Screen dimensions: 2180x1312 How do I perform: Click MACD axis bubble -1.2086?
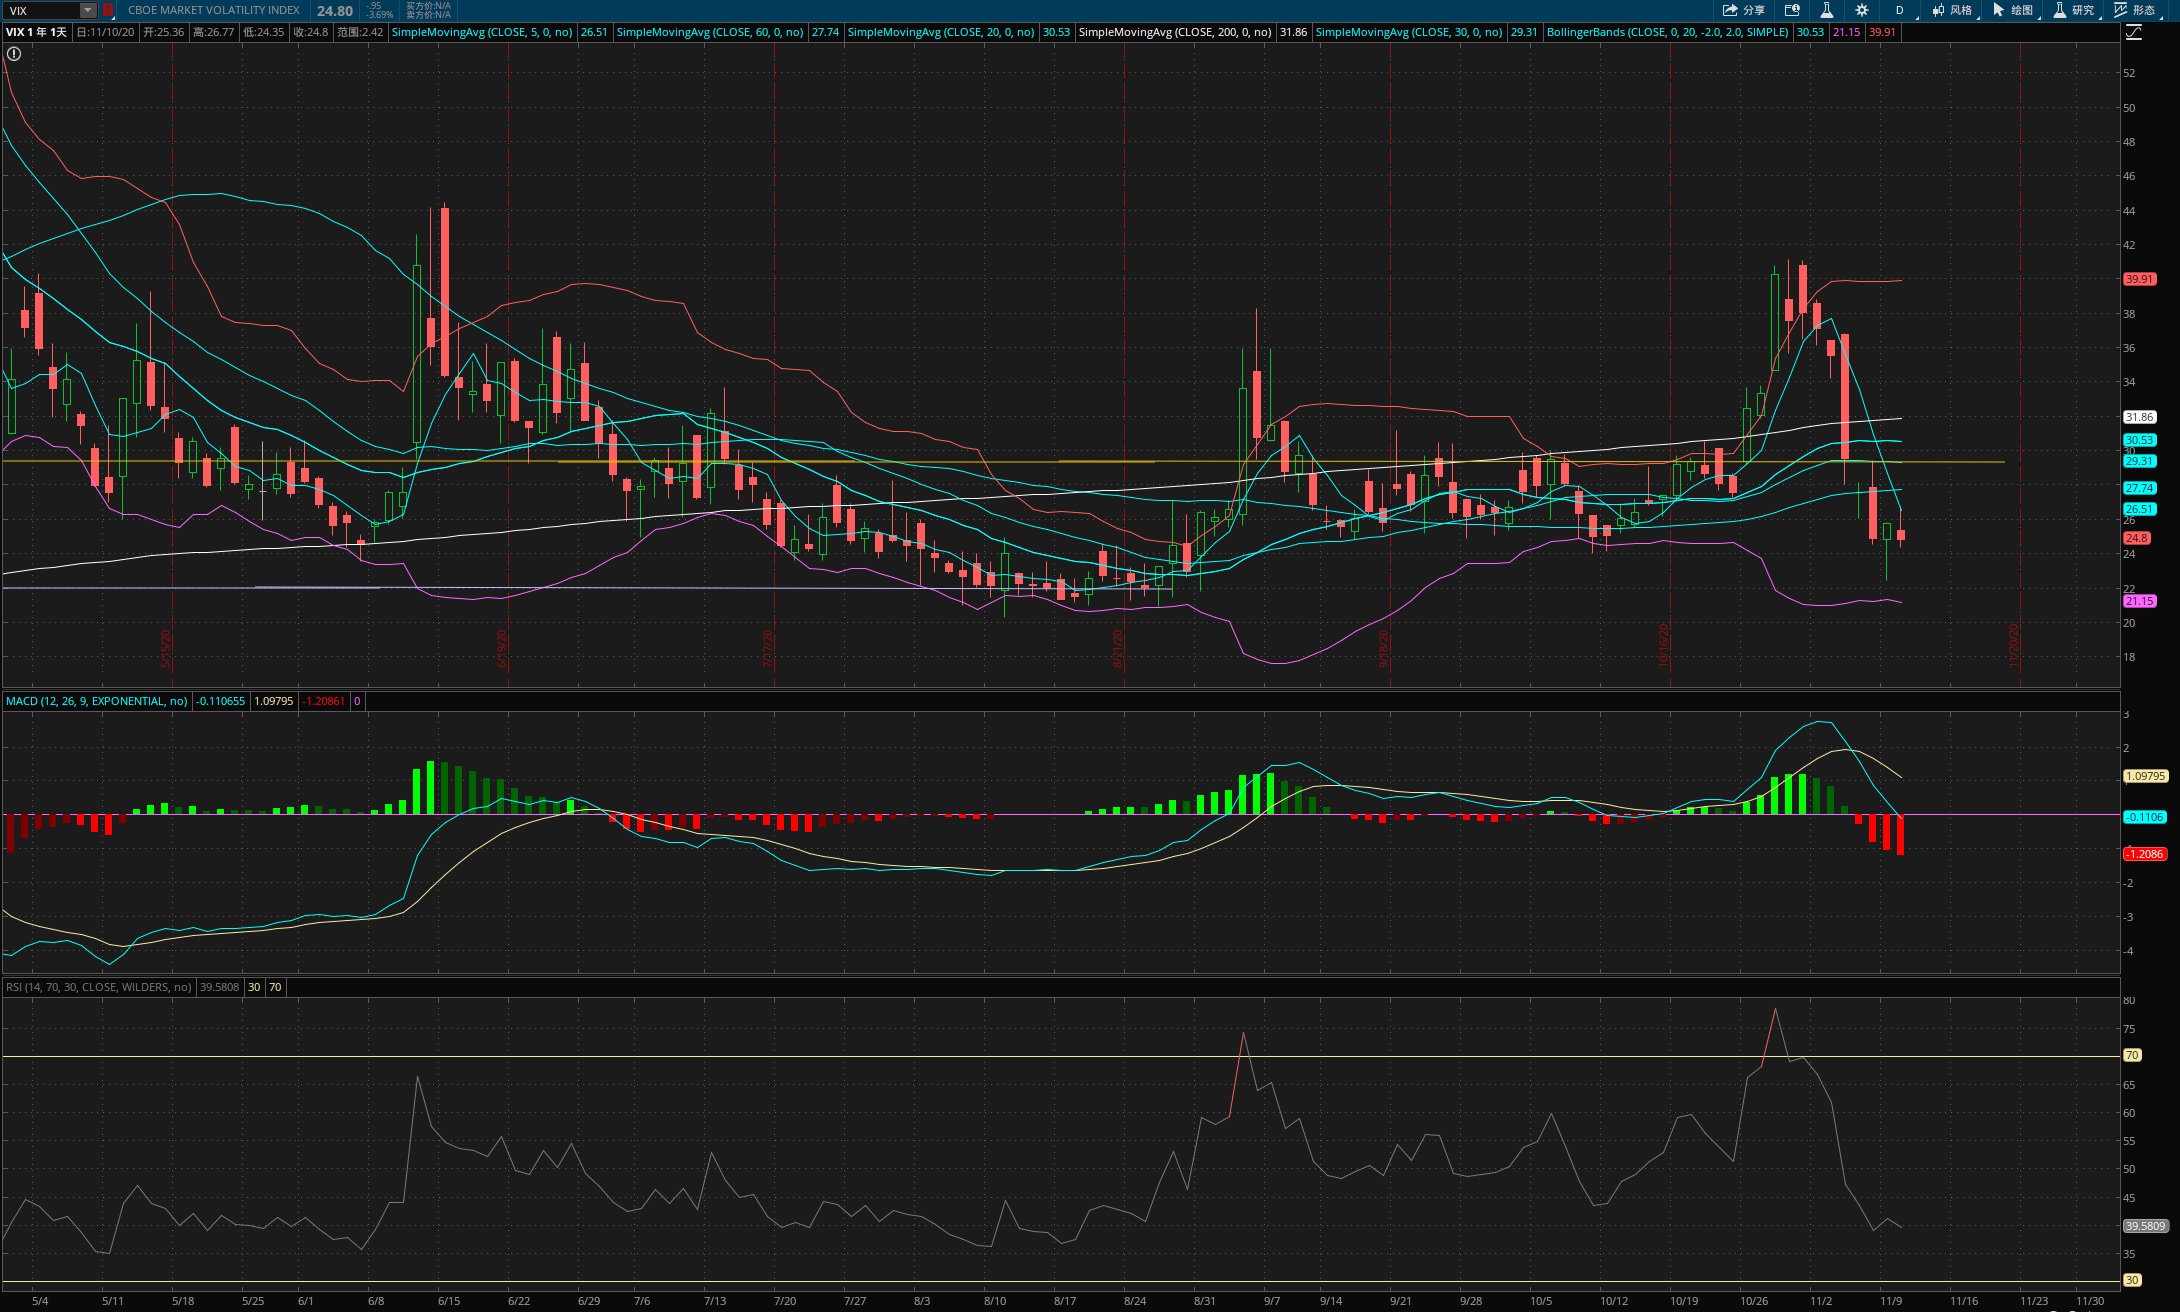[x=2145, y=854]
